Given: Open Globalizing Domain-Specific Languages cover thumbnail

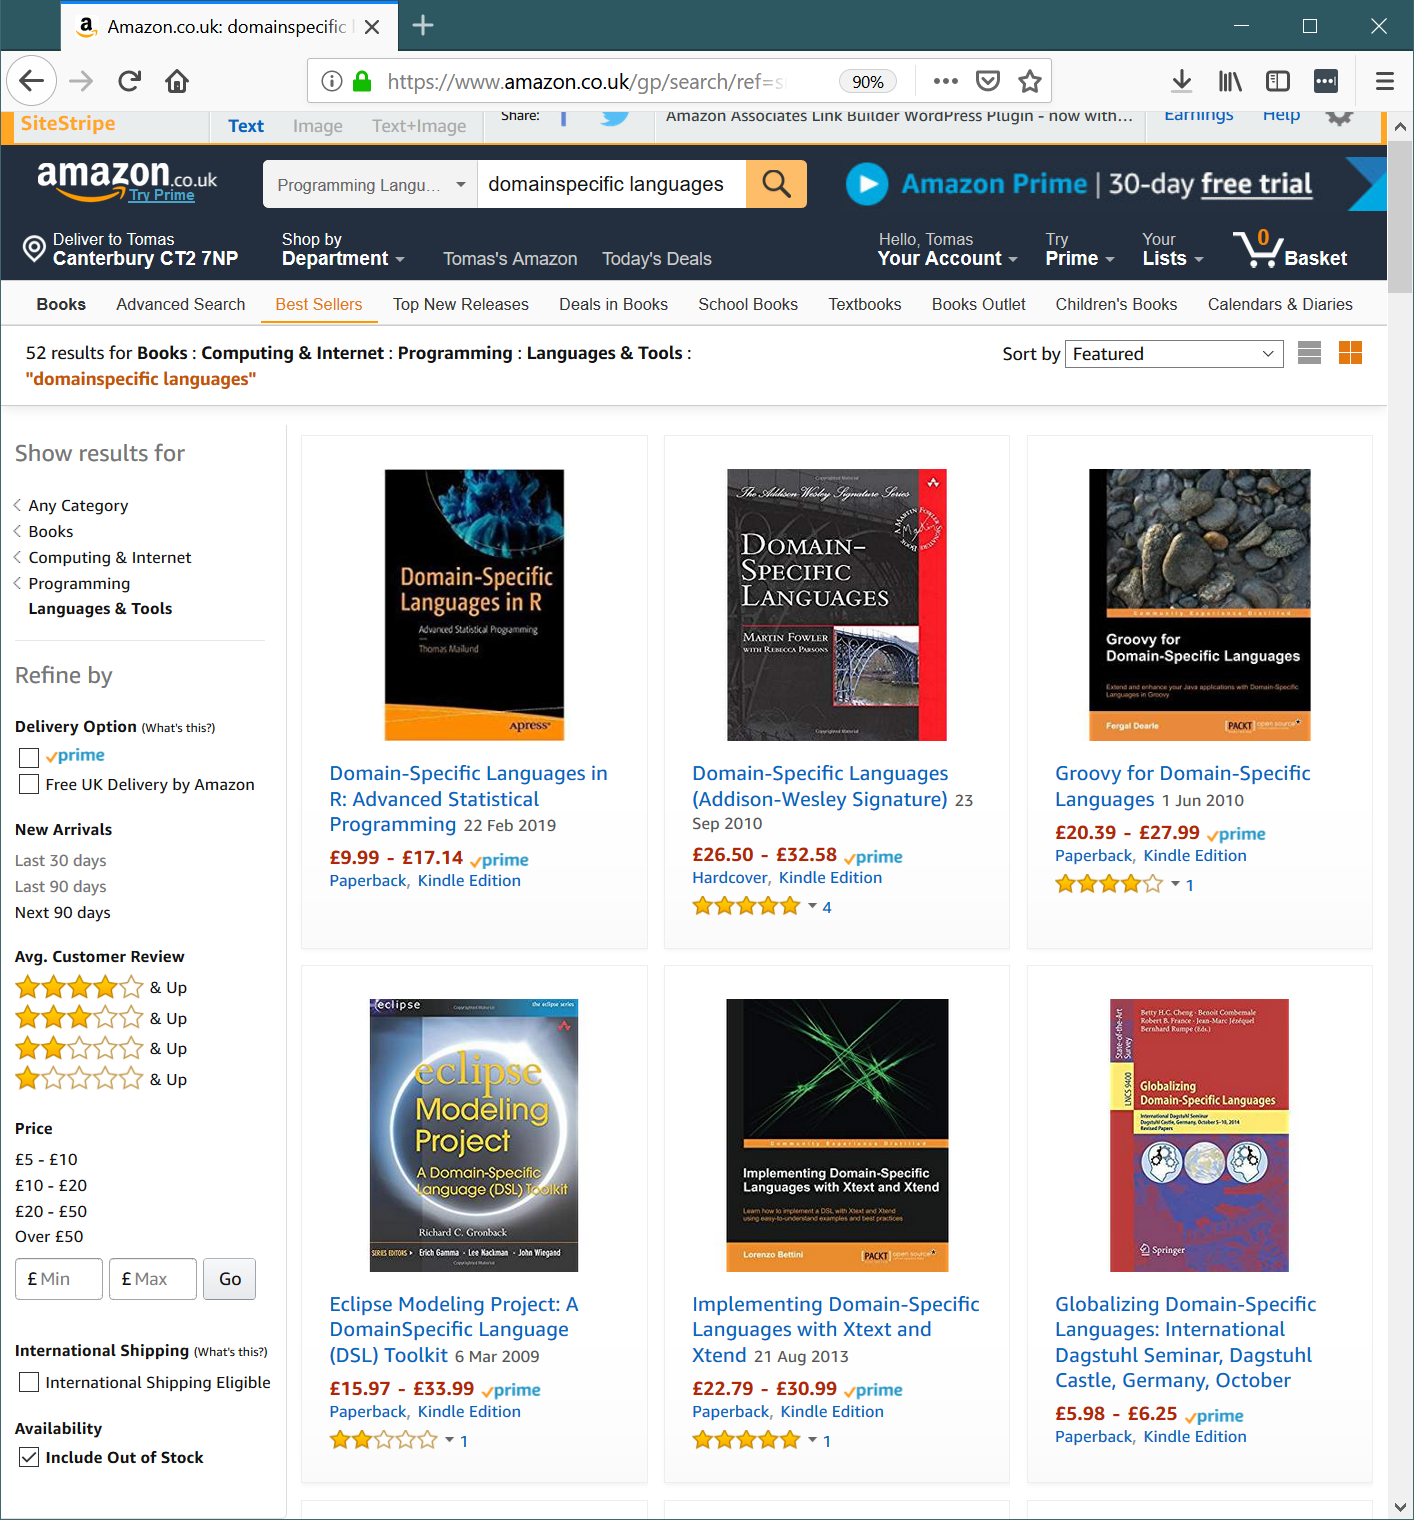Looking at the screenshot, I should [x=1199, y=1135].
